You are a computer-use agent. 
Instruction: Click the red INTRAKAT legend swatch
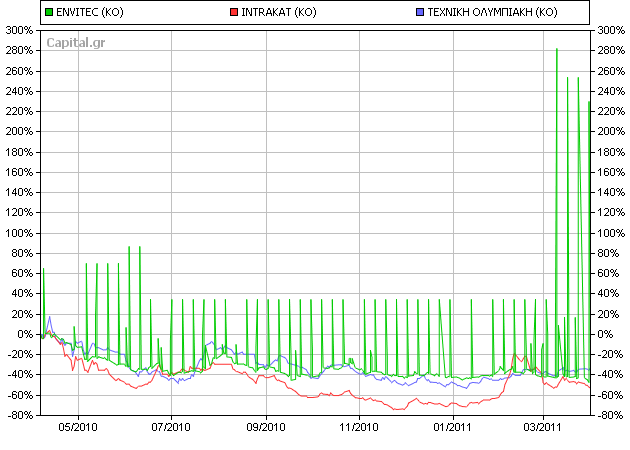point(233,12)
